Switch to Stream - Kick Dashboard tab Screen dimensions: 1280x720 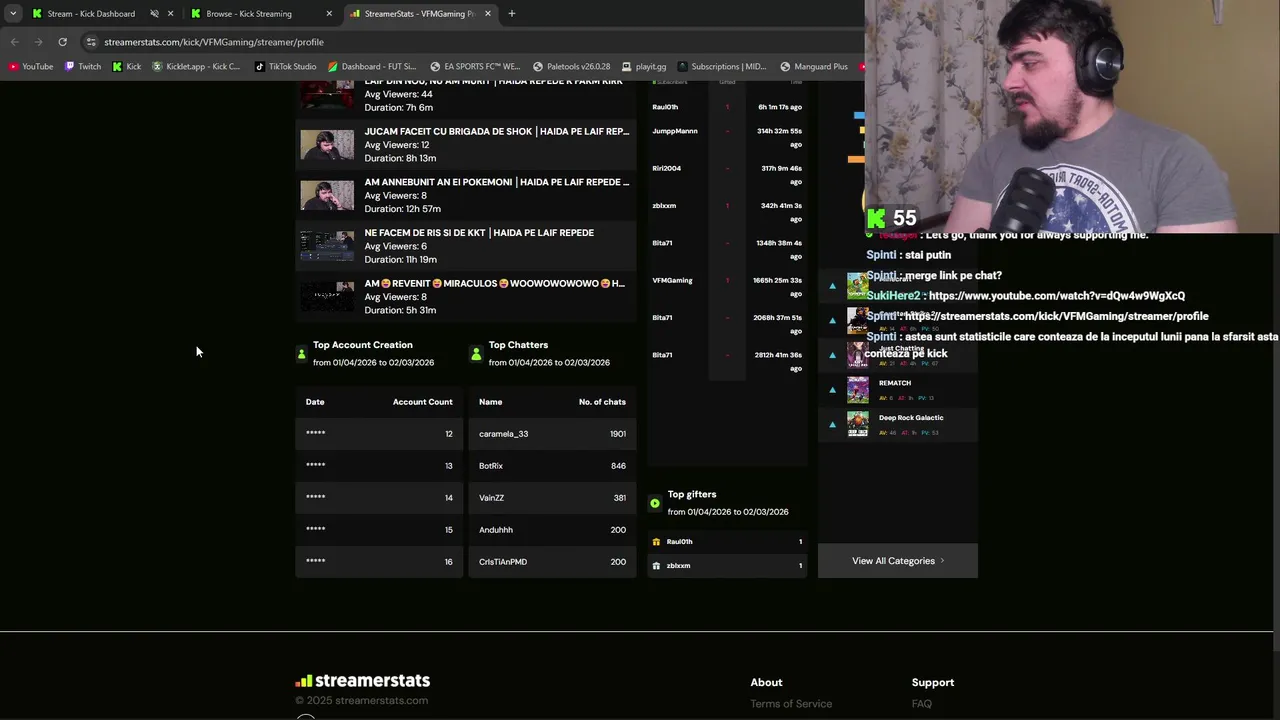[x=91, y=14]
